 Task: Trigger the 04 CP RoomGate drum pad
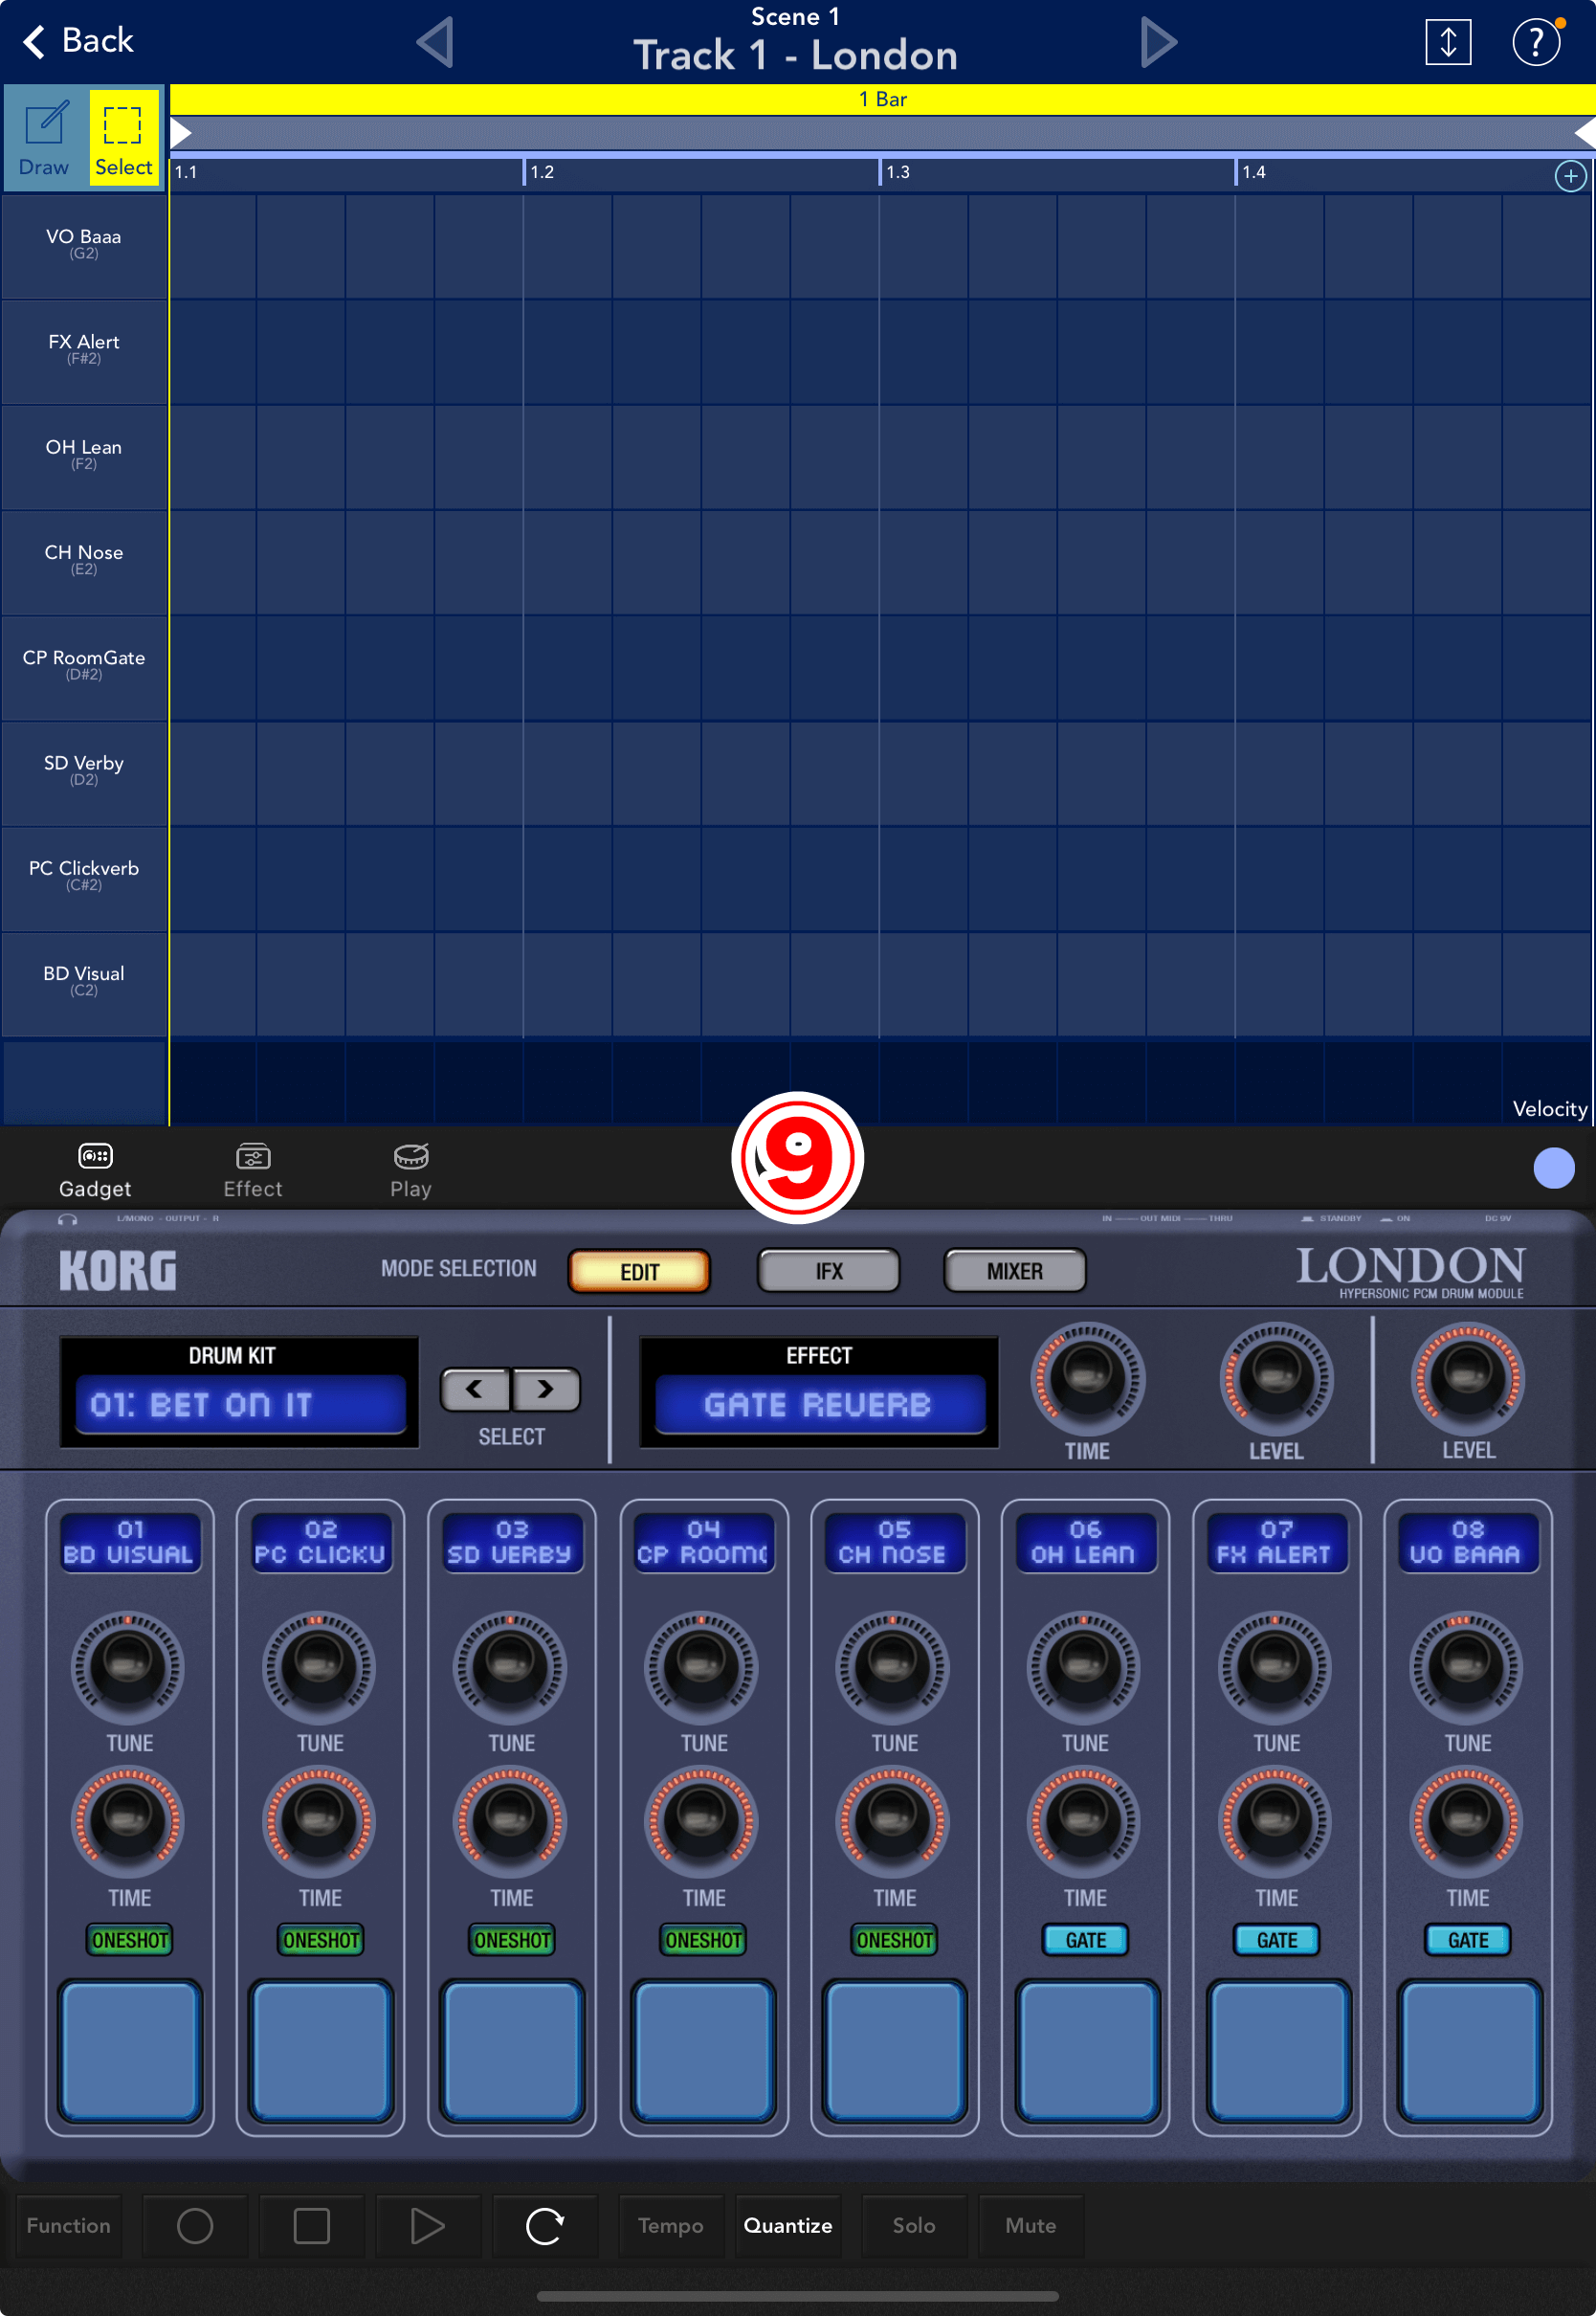click(x=703, y=2051)
